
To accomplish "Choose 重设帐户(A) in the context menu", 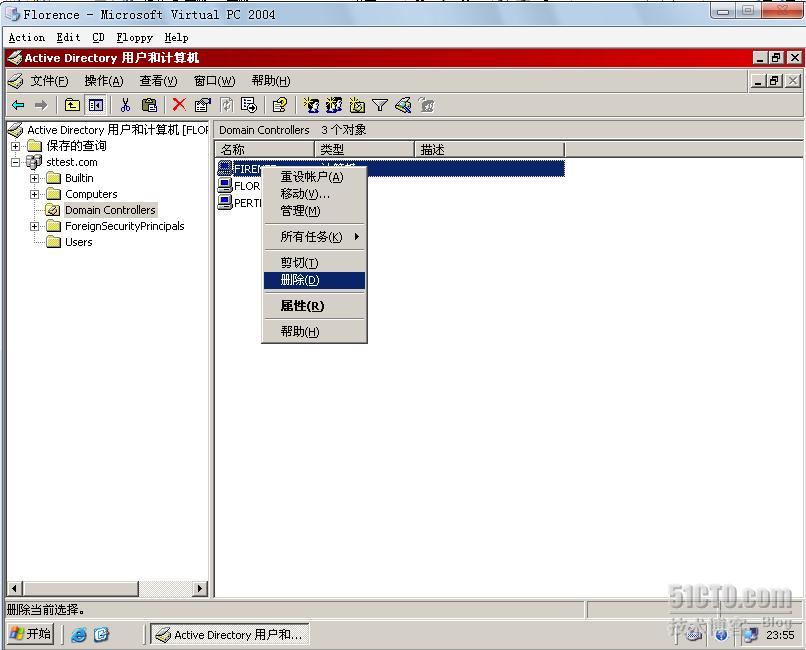I will coord(315,177).
